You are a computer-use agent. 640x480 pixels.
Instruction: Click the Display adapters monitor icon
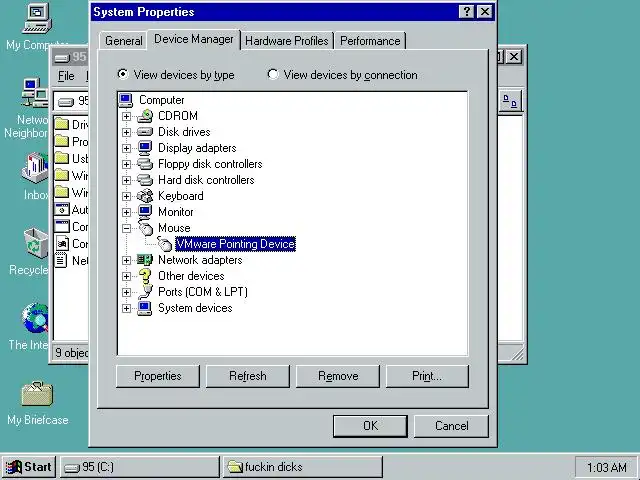tap(145, 148)
